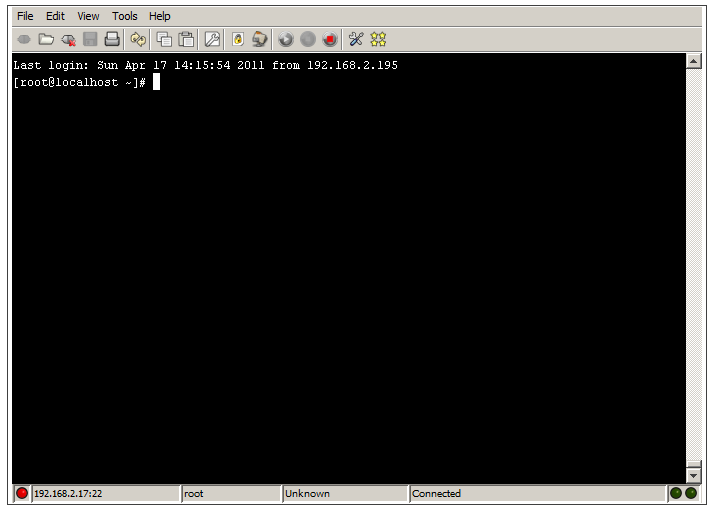
Task: Click the scrollbar up arrow
Action: (694, 61)
